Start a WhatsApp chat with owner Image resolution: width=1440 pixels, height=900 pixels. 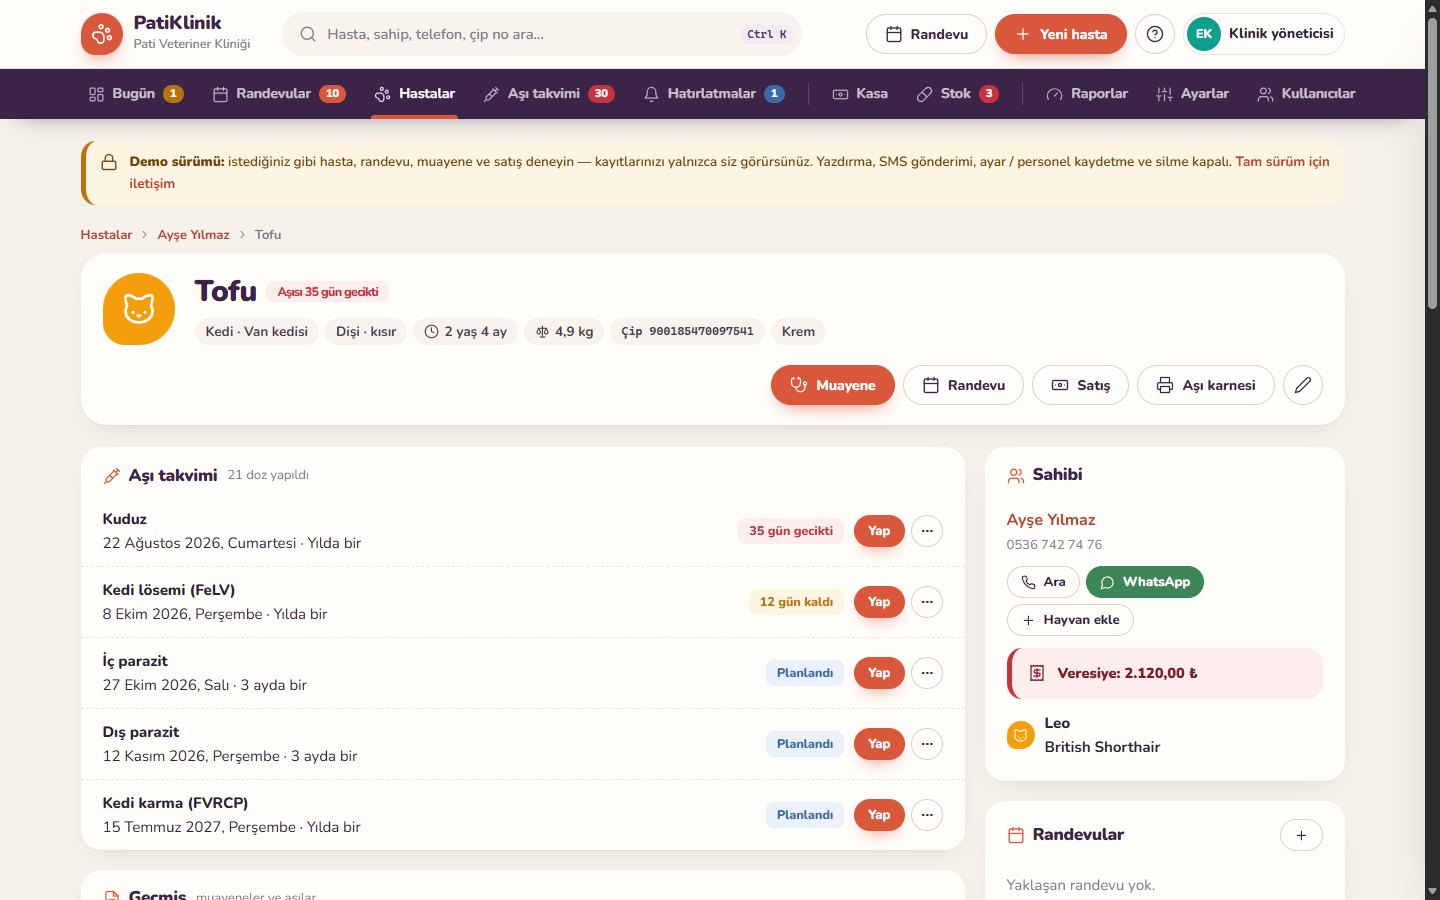(1145, 582)
